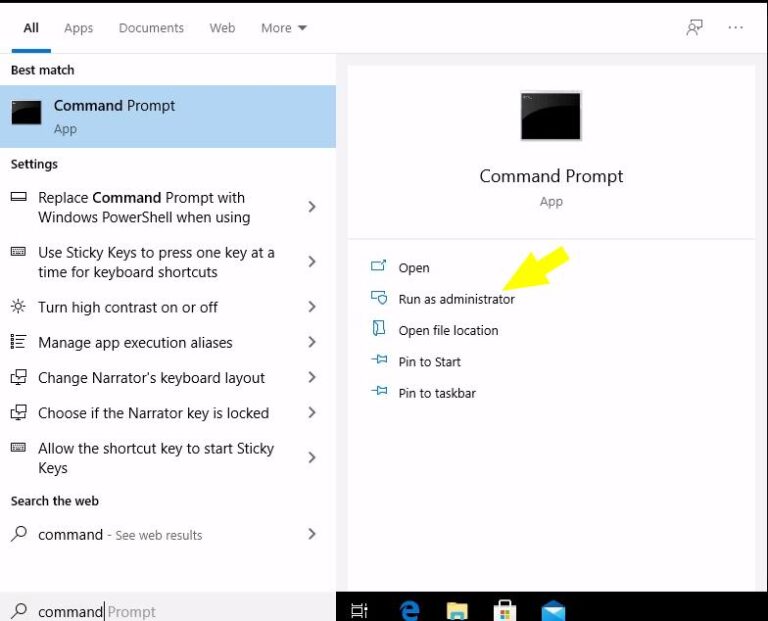
Task: Expand arrow for Manage app execution aliases
Action: pos(312,342)
